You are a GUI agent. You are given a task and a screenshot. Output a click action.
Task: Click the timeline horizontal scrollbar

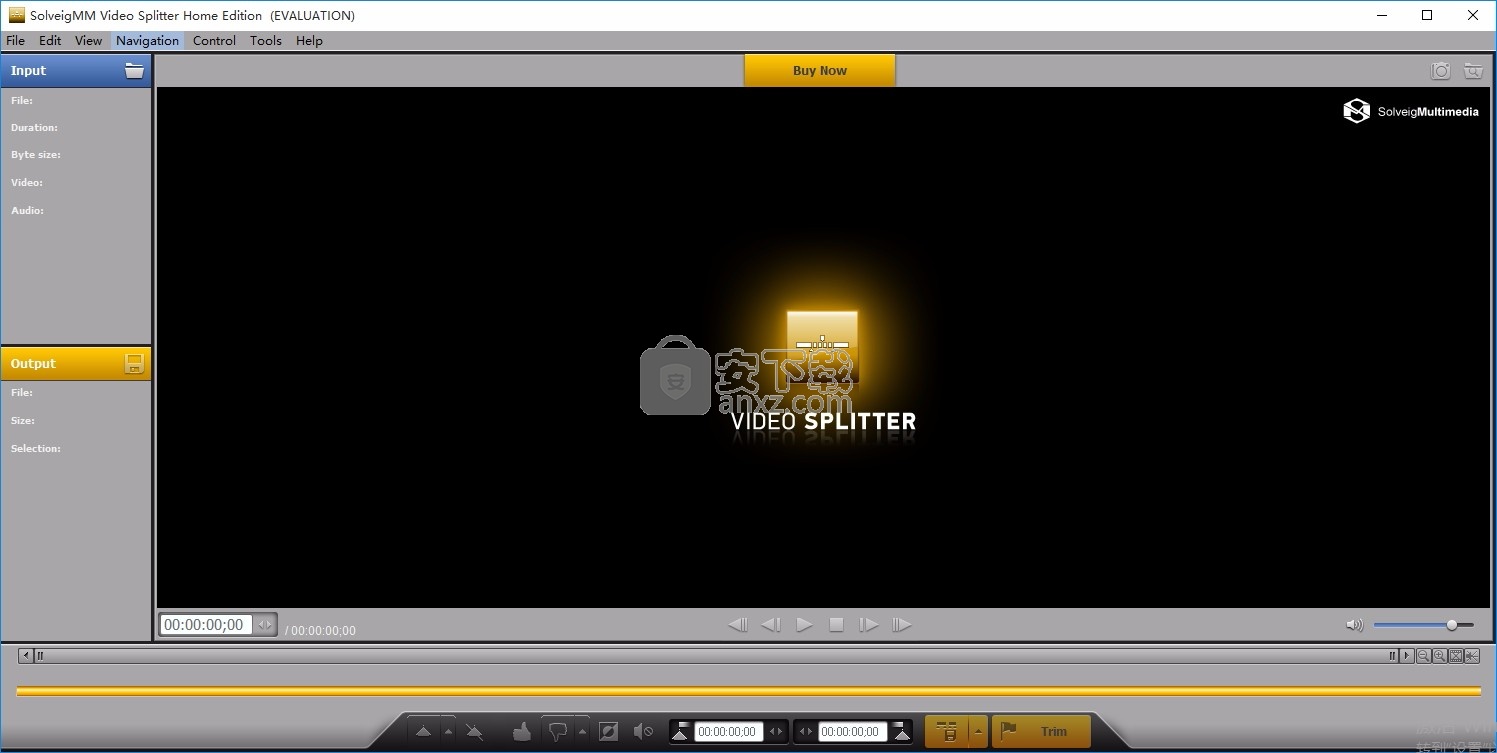(716, 656)
